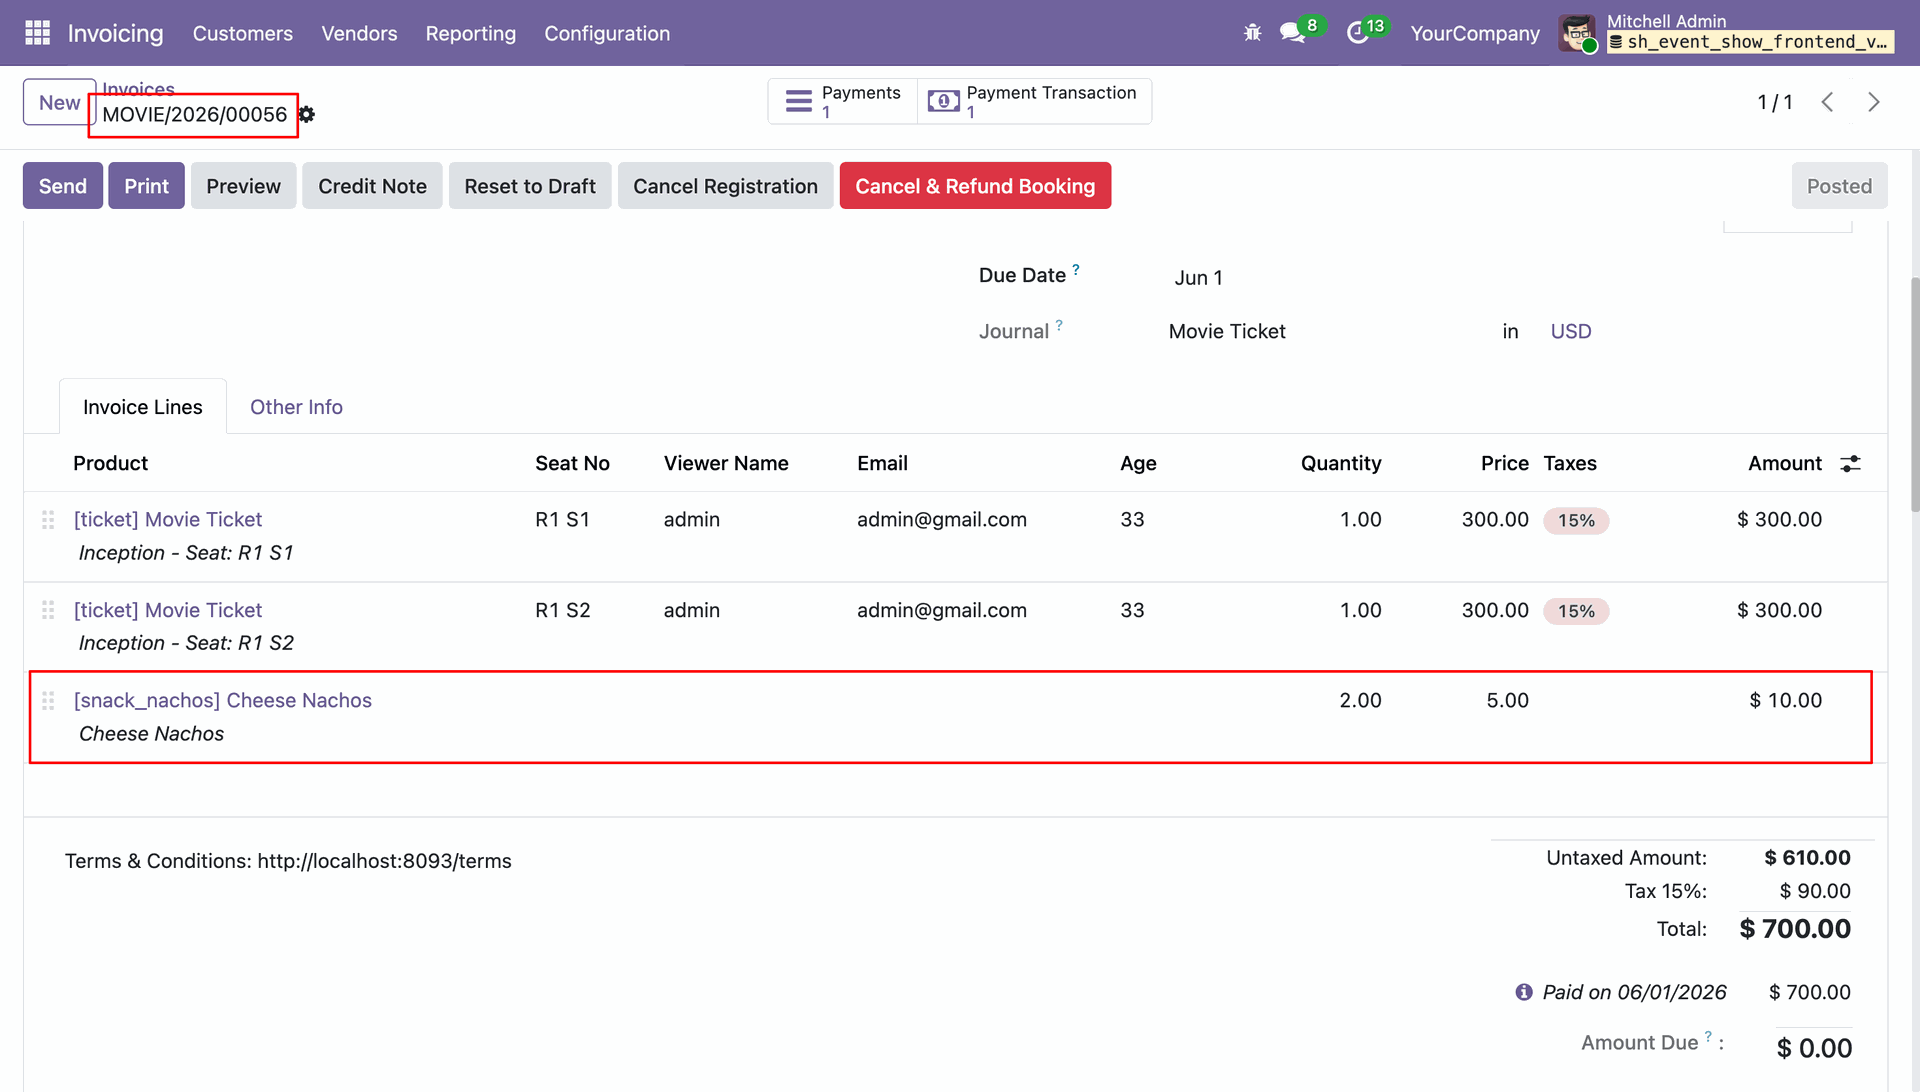Open the Configuration menu
This screenshot has height=1092, width=1920.
tap(607, 33)
